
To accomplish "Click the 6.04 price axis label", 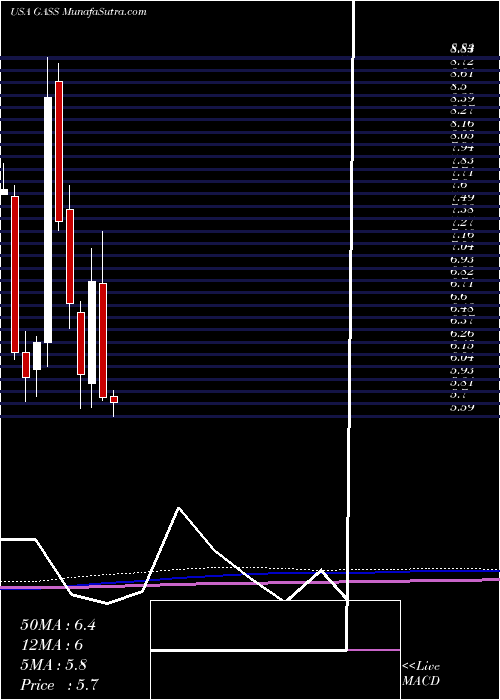I will pyautogui.click(x=462, y=358).
